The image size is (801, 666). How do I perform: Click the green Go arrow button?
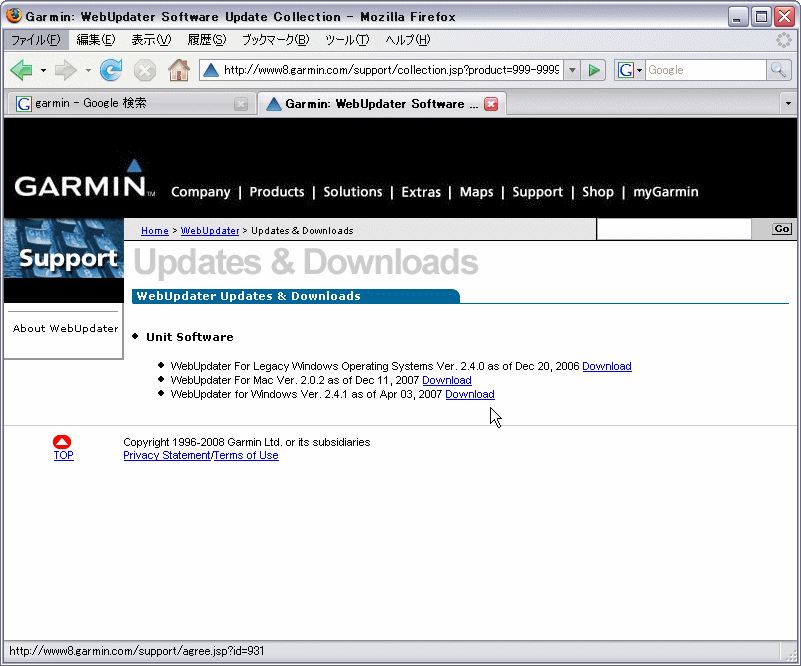594,70
